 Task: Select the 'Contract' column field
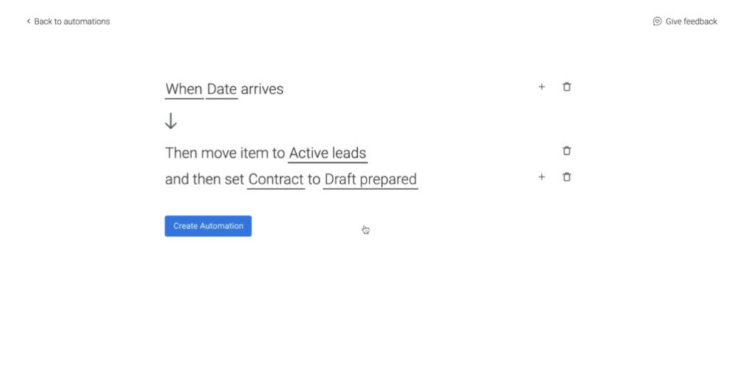[x=276, y=179]
